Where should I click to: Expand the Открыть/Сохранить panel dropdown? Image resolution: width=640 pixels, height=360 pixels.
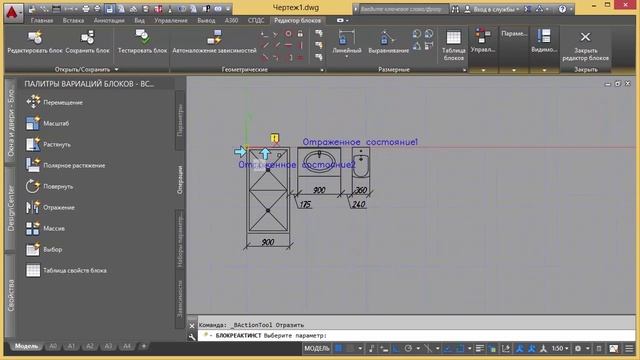(x=116, y=70)
